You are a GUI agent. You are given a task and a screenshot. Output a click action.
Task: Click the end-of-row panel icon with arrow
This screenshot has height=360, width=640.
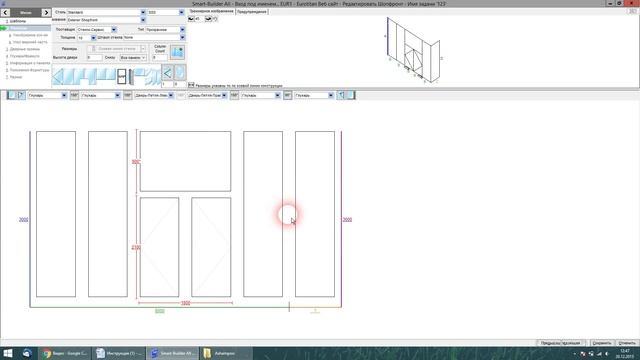(x=341, y=95)
